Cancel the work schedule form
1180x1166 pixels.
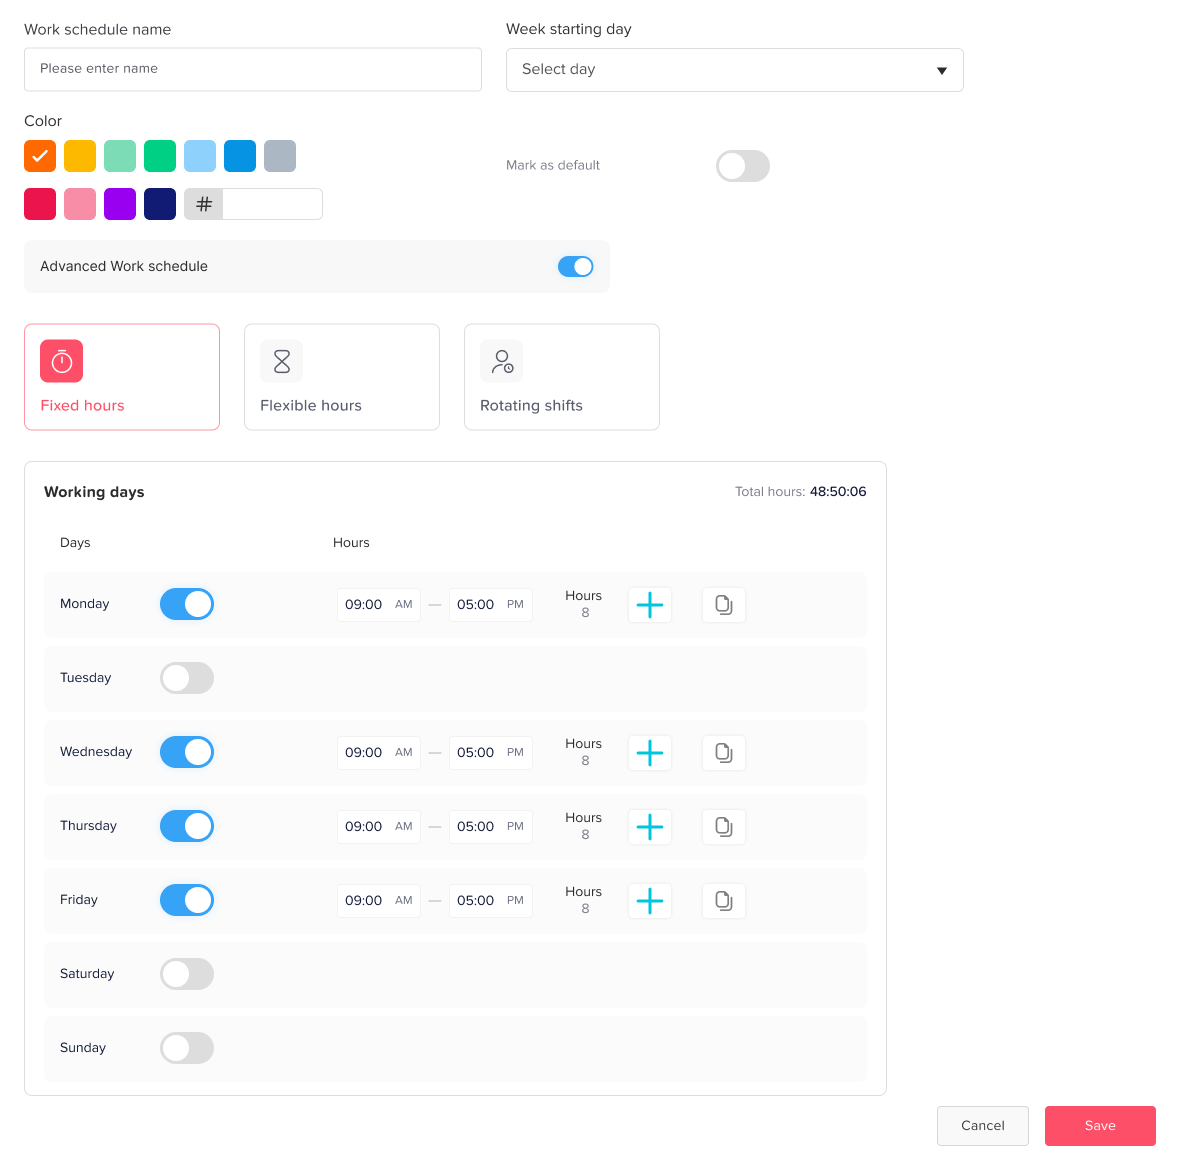[982, 1126]
